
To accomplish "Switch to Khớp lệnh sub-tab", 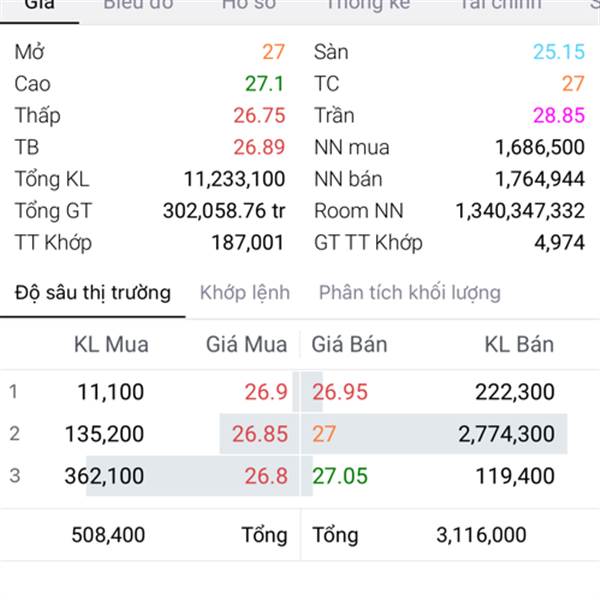I will [245, 293].
